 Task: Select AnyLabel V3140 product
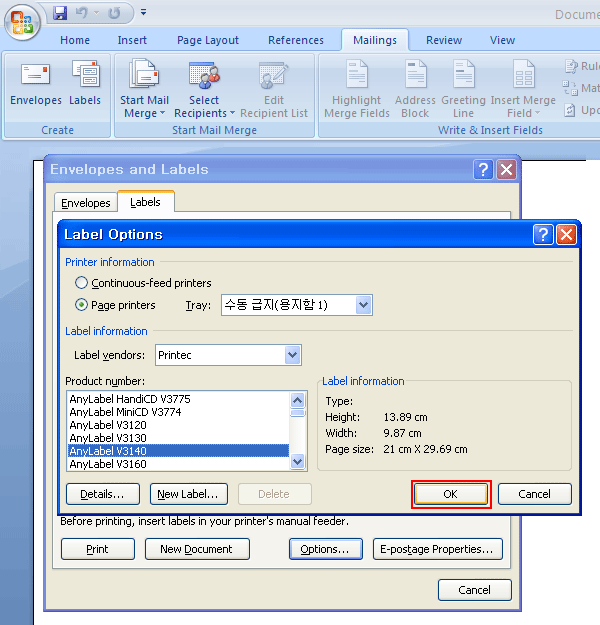click(178, 451)
